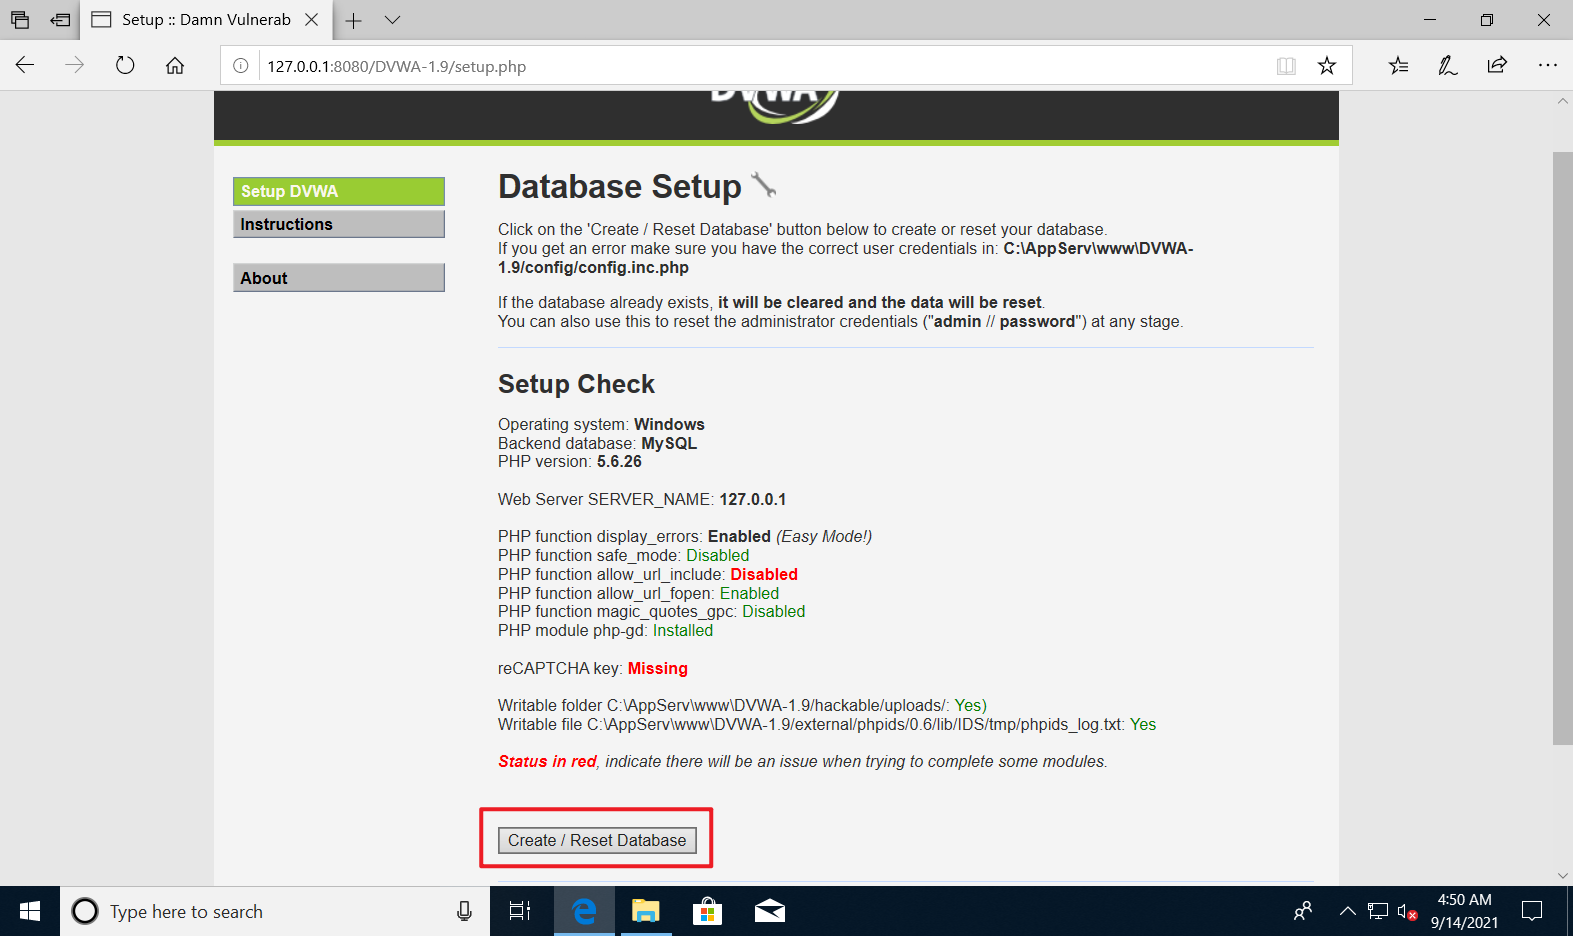Click the scroll up arrow

pos(1562,101)
